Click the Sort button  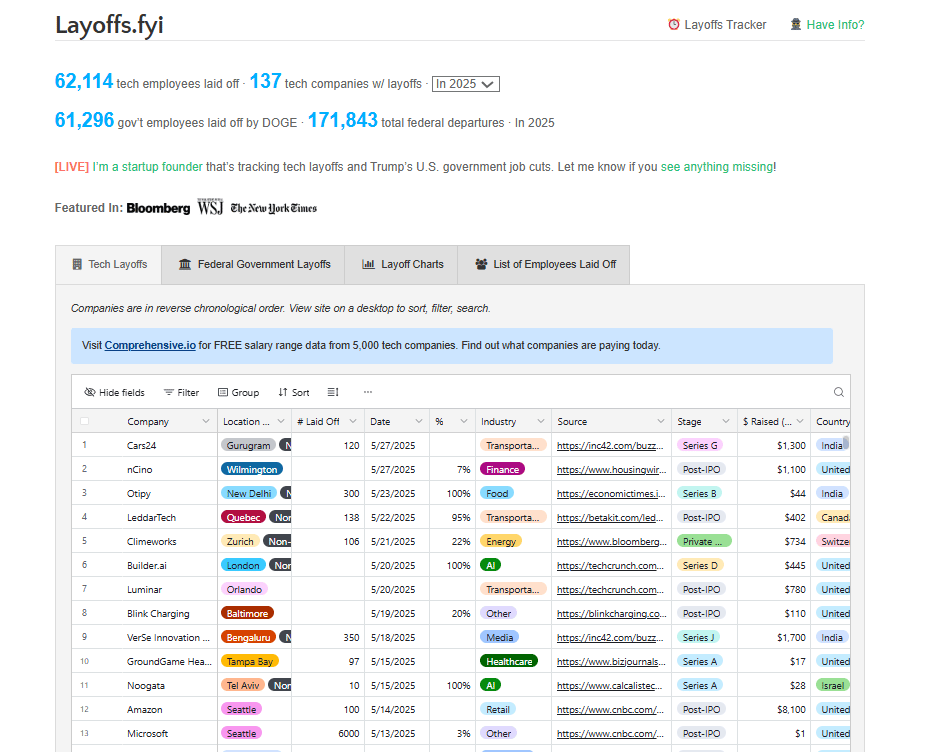click(x=294, y=392)
